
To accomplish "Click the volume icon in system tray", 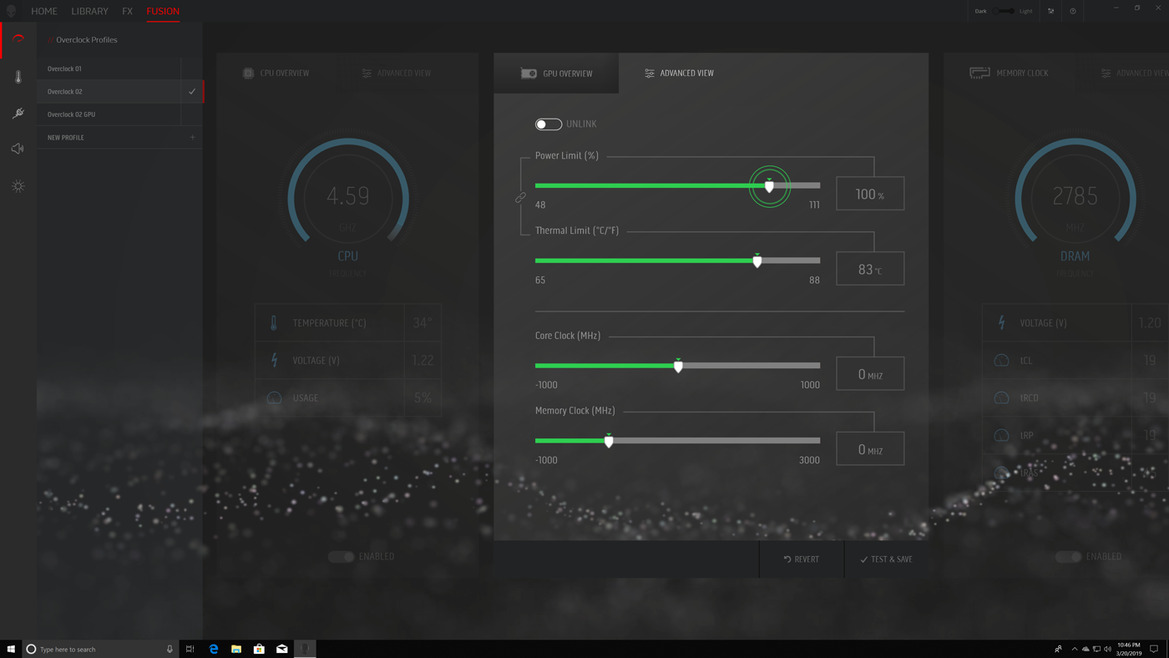I will [1107, 649].
